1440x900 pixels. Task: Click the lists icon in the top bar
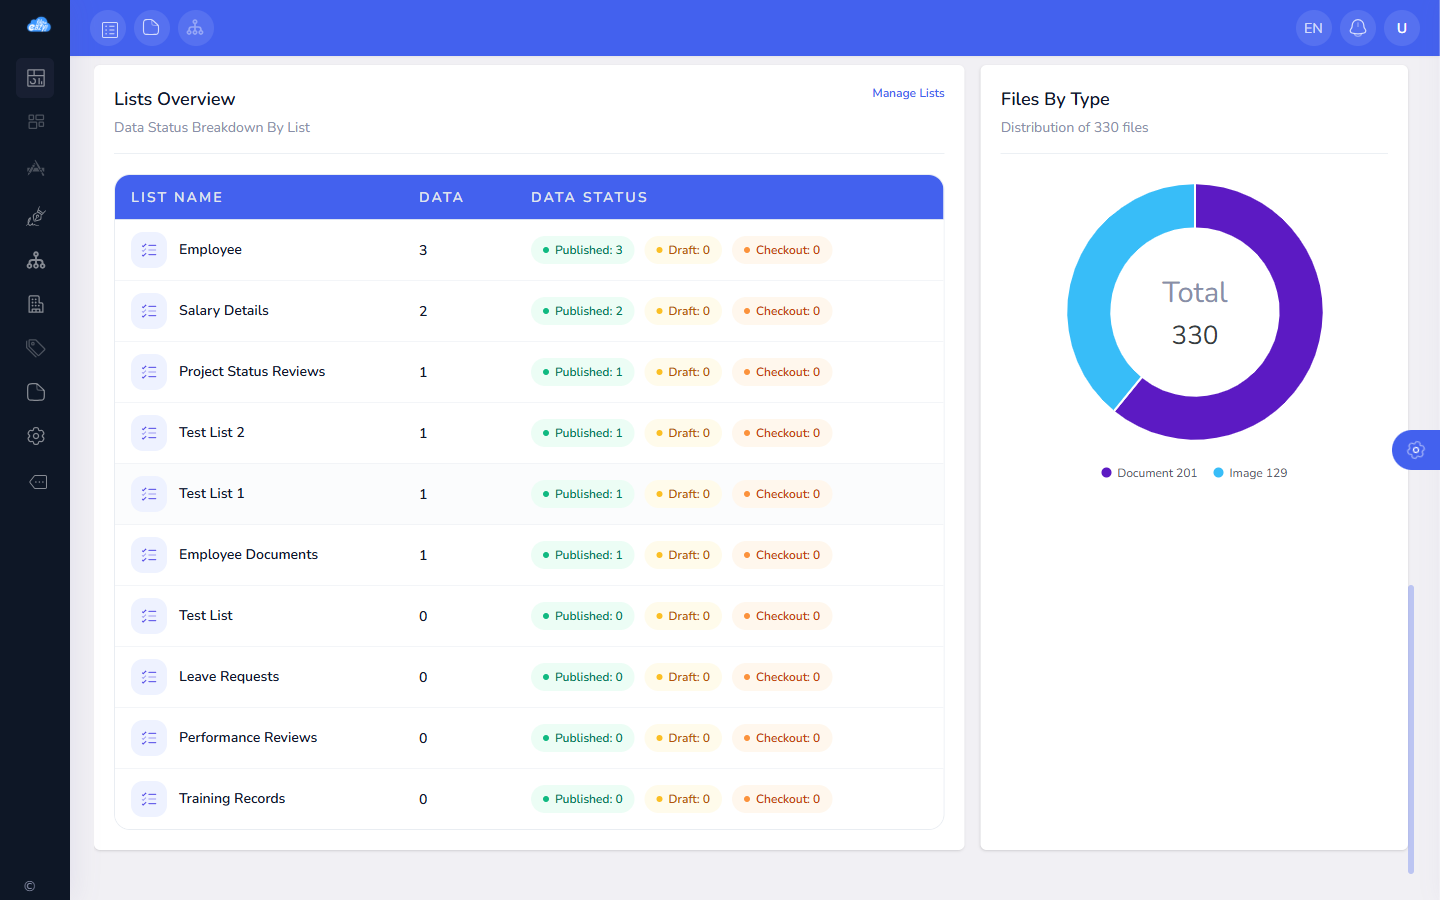coord(110,28)
